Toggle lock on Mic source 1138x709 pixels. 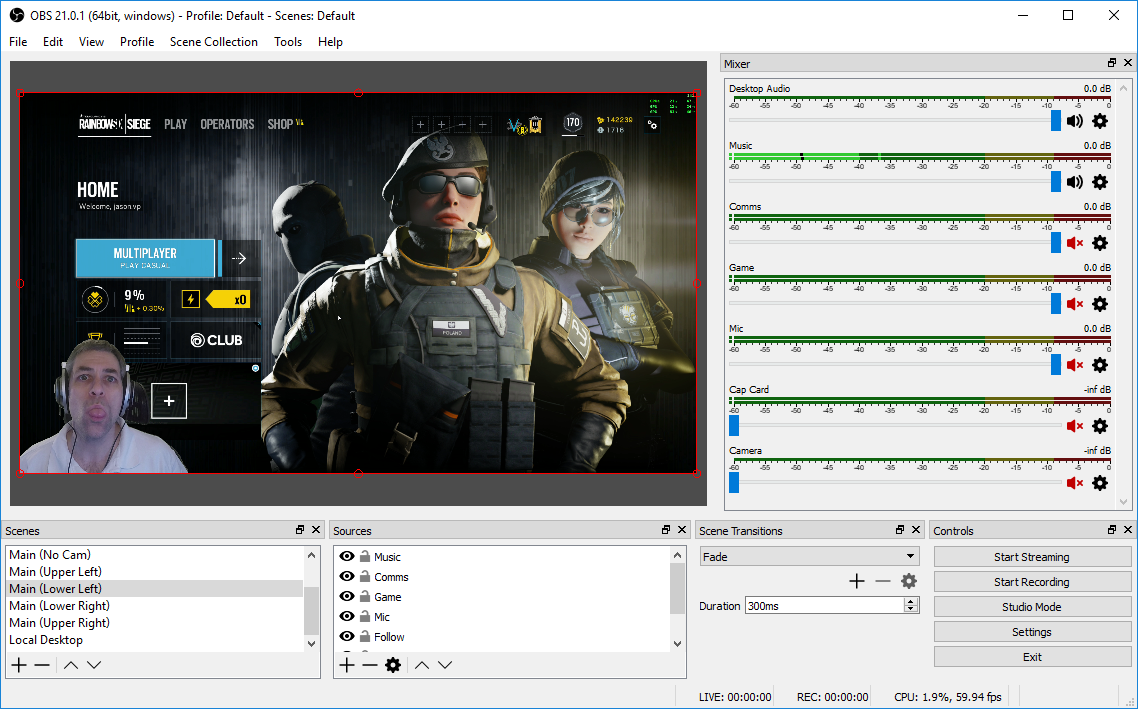pos(365,616)
